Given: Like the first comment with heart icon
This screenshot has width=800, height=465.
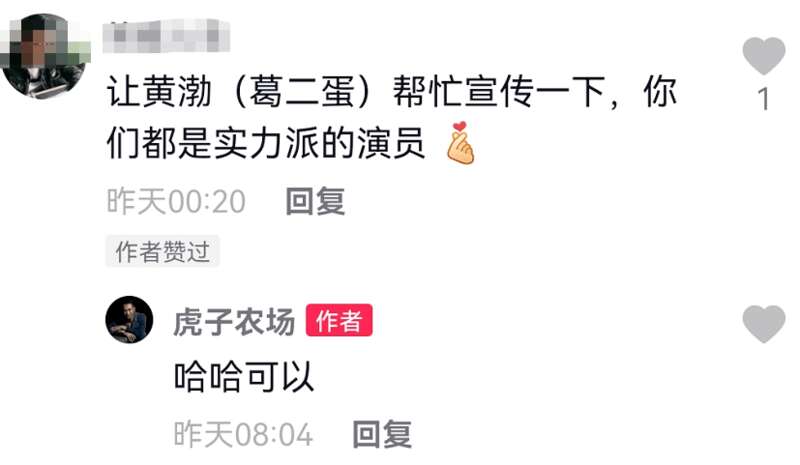Looking at the screenshot, I should (x=763, y=56).
